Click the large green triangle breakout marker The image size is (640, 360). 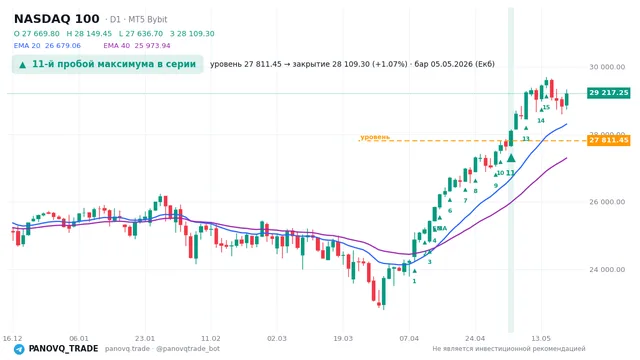point(511,158)
